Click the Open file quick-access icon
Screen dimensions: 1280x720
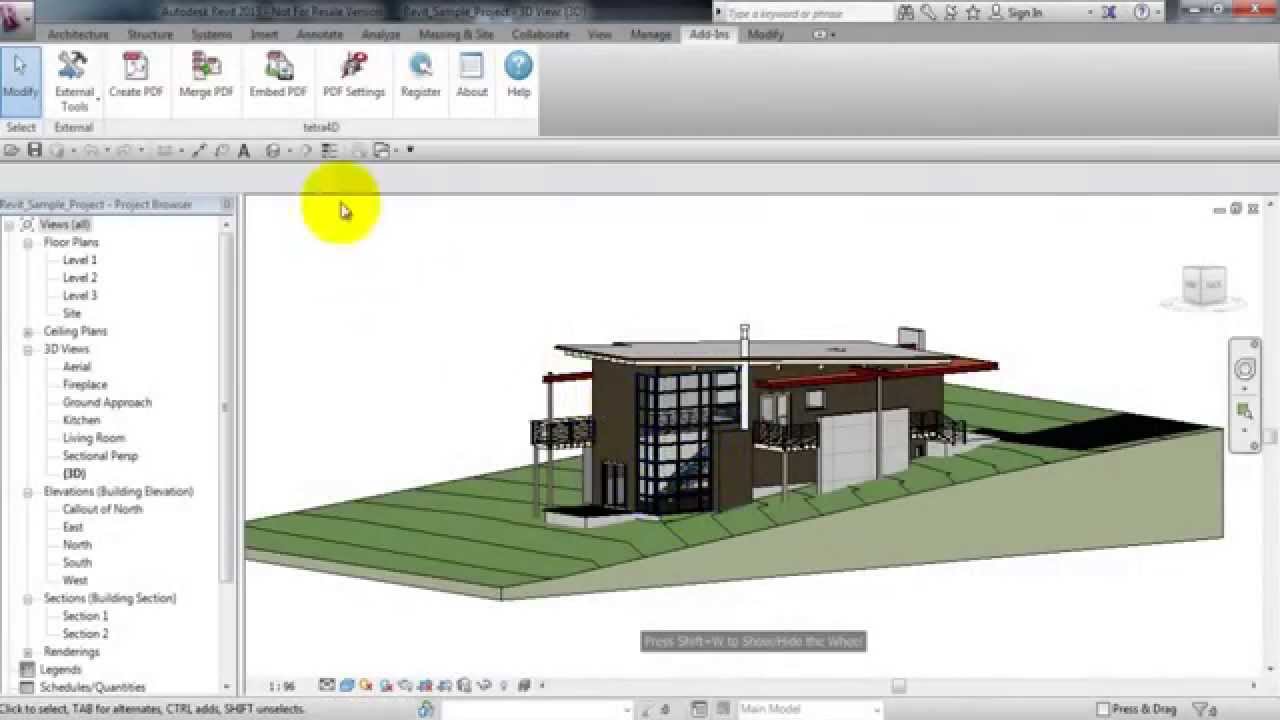[12, 150]
